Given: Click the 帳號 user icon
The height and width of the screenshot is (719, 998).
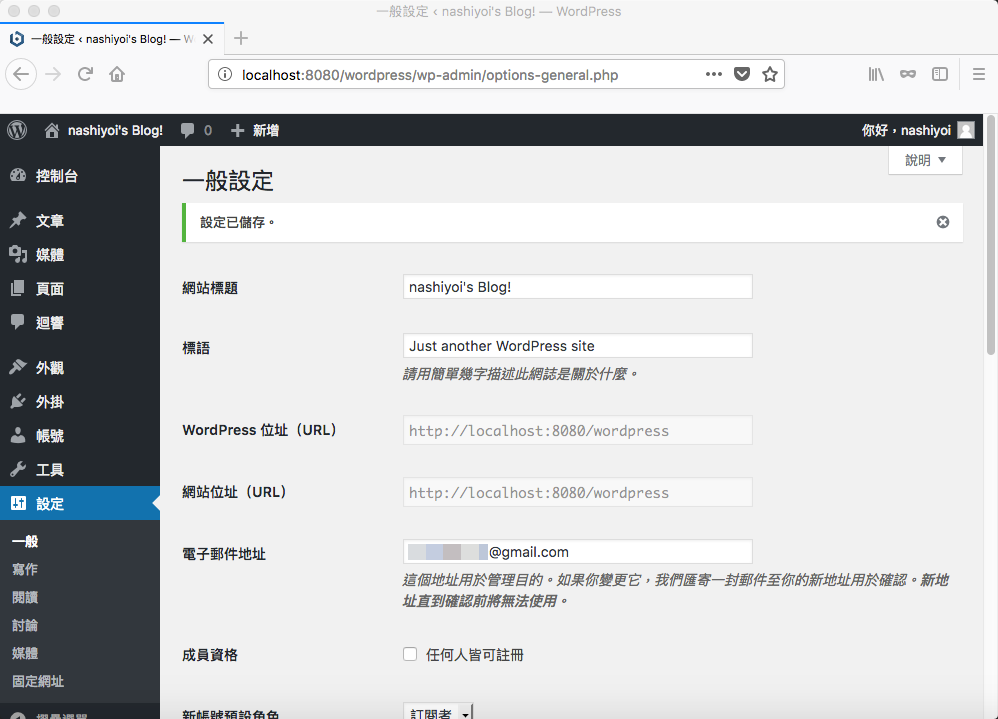Looking at the screenshot, I should pos(18,435).
